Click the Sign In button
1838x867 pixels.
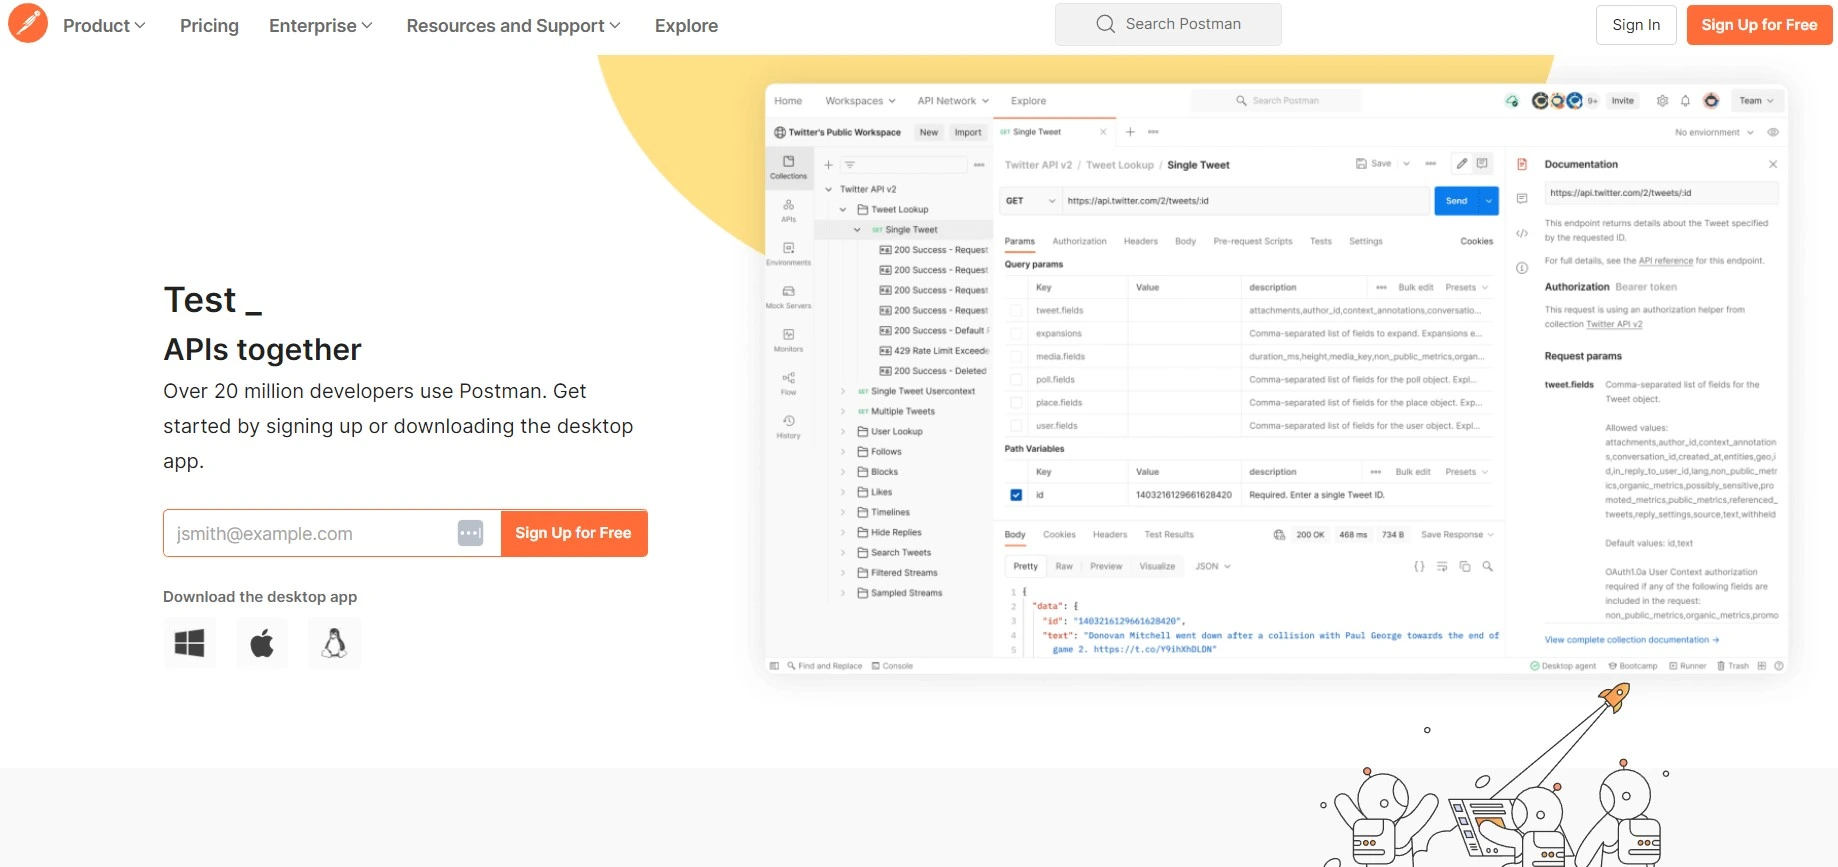tap(1636, 25)
